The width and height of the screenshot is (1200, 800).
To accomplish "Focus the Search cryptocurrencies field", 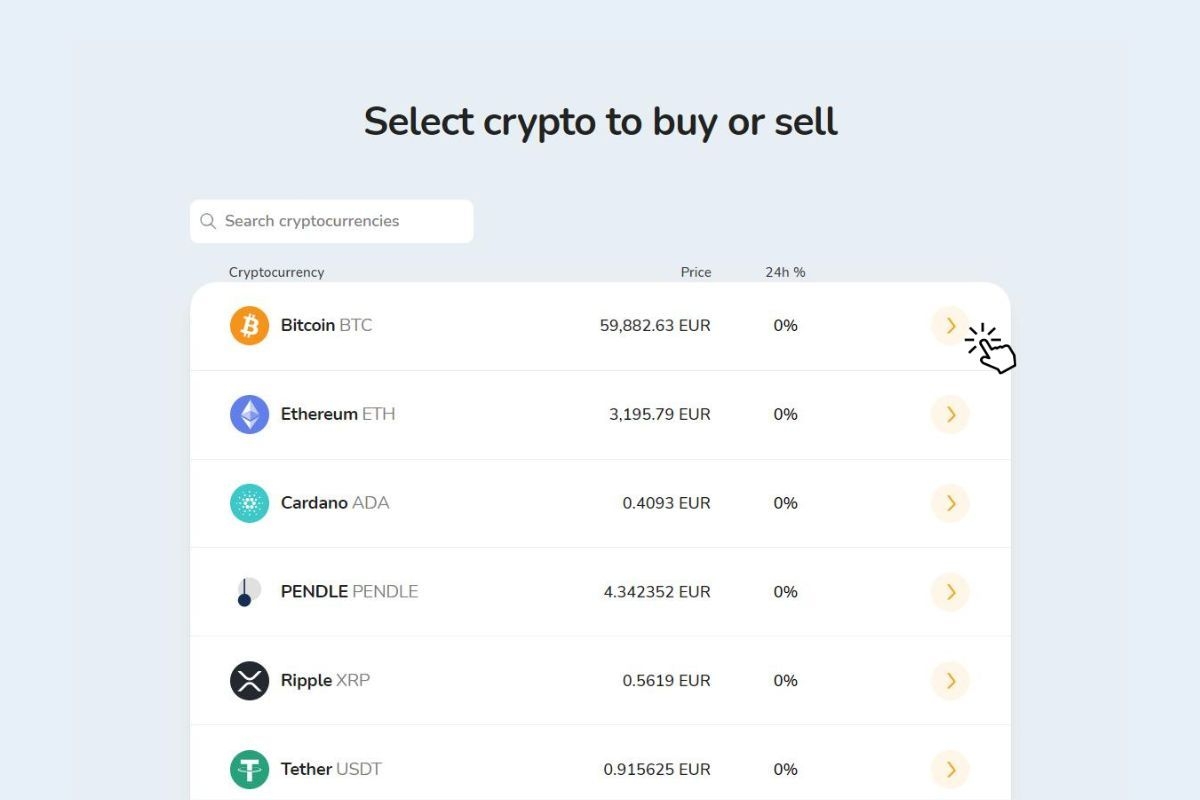I will 340,221.
